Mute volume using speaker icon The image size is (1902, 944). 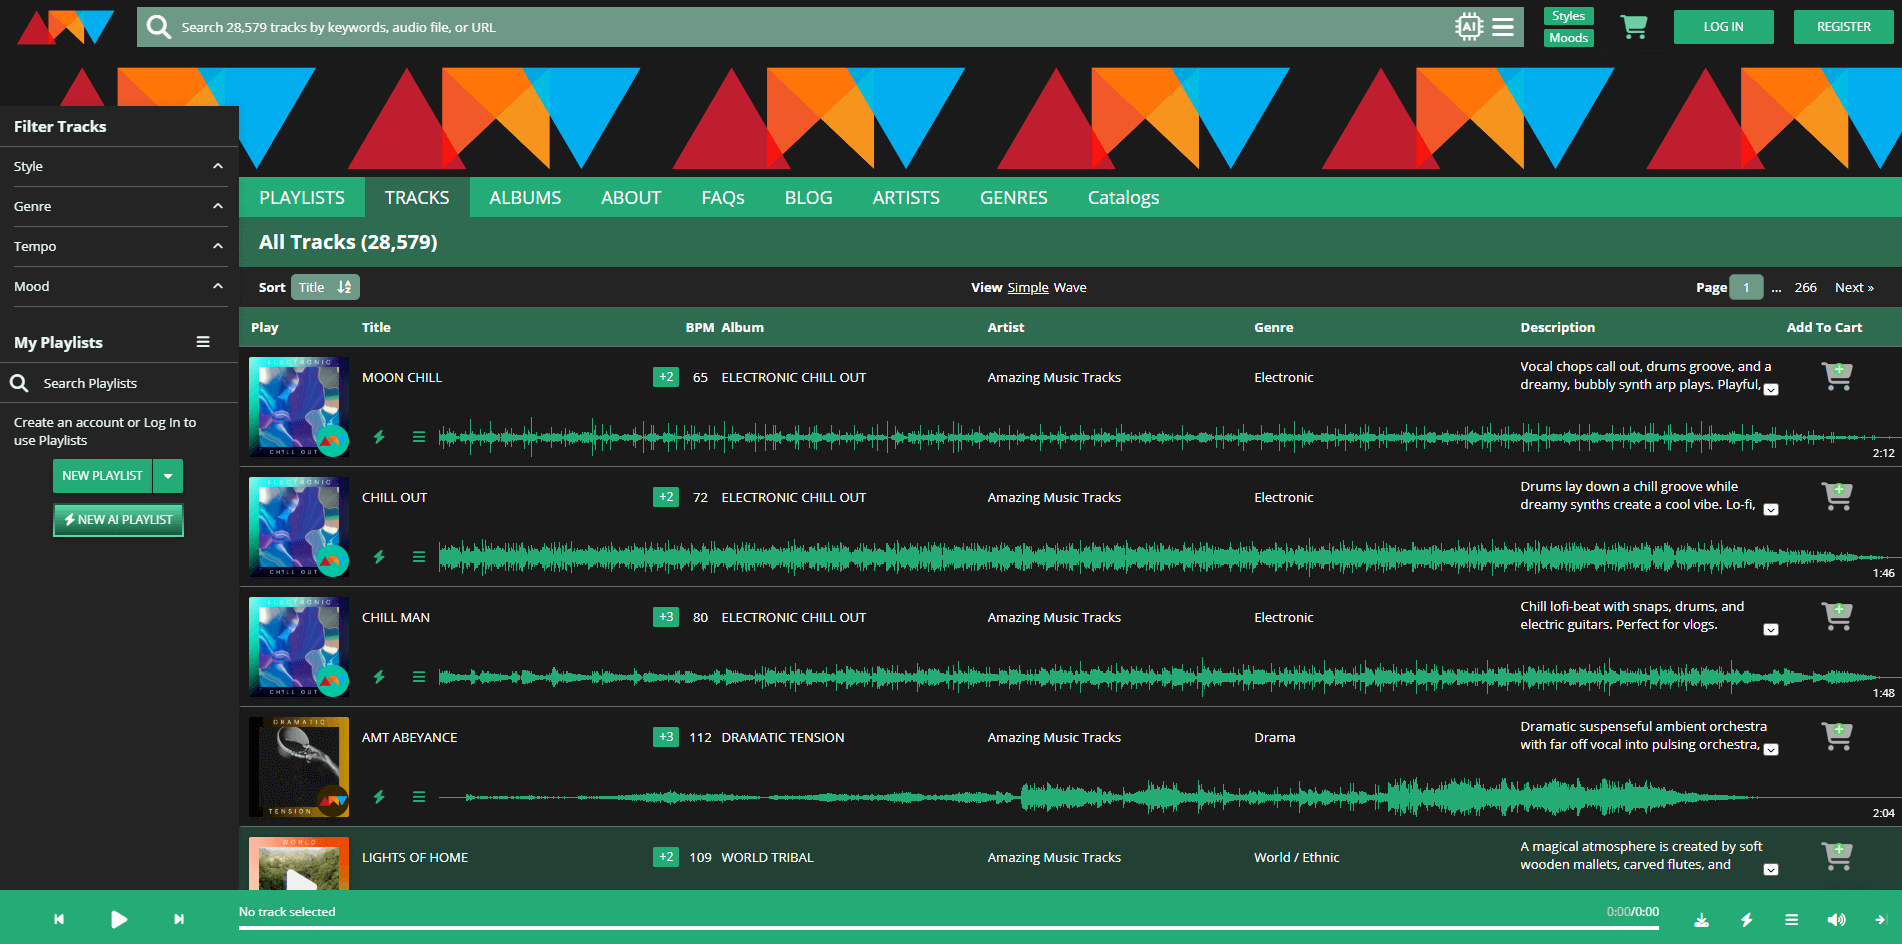click(x=1836, y=920)
